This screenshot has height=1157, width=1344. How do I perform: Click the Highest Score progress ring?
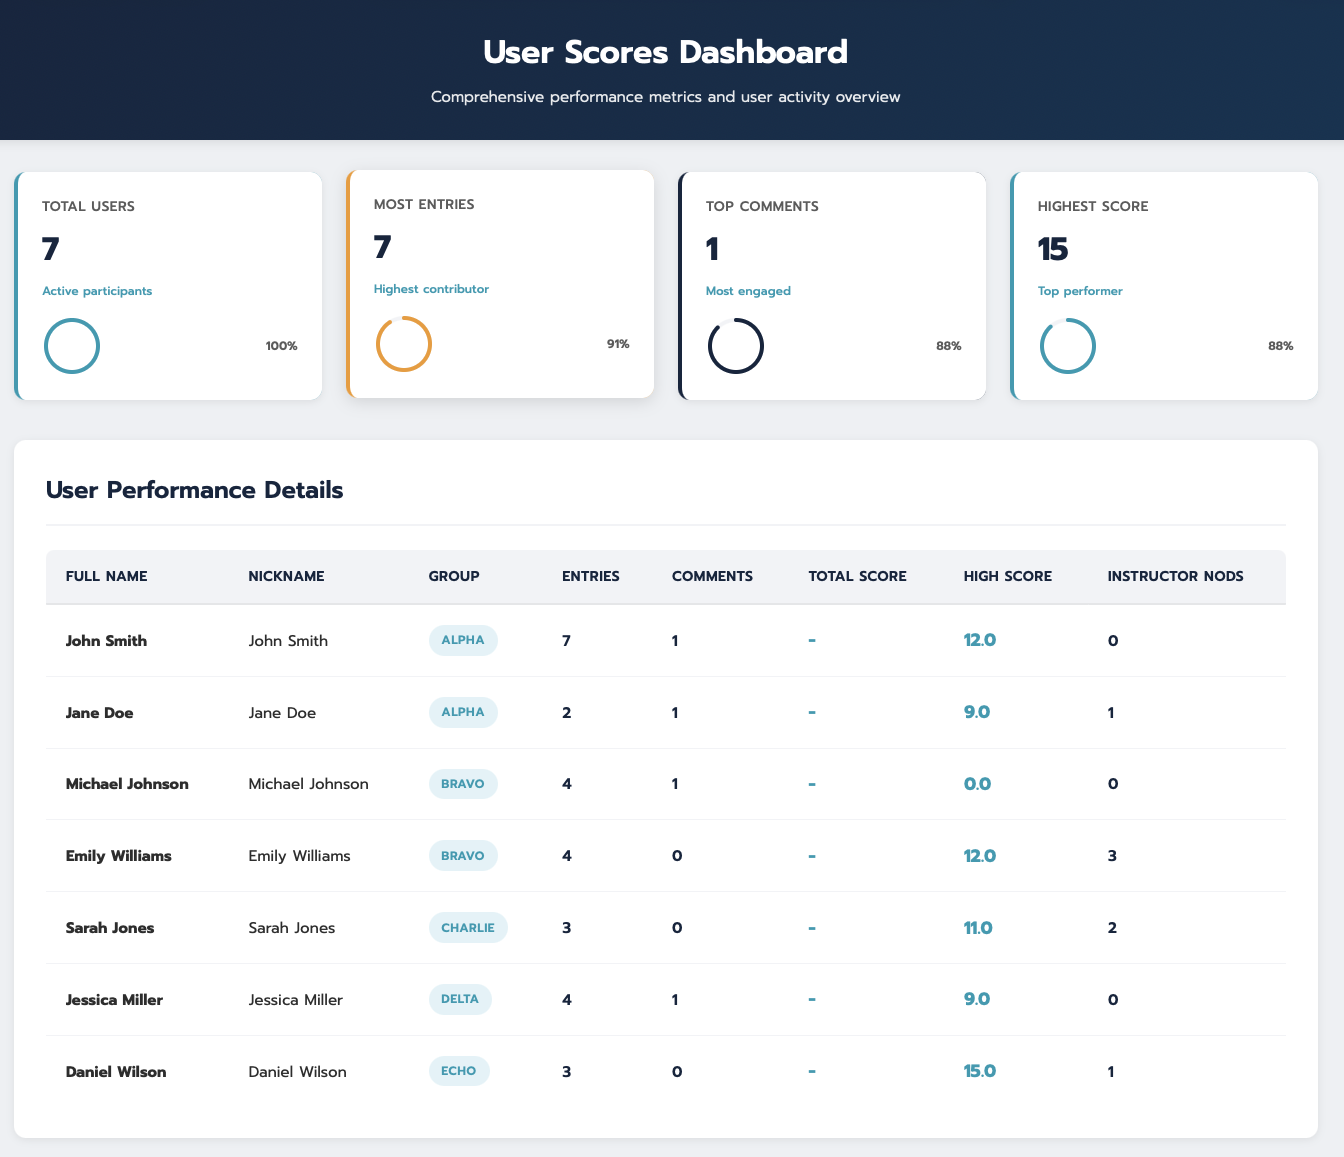point(1068,346)
